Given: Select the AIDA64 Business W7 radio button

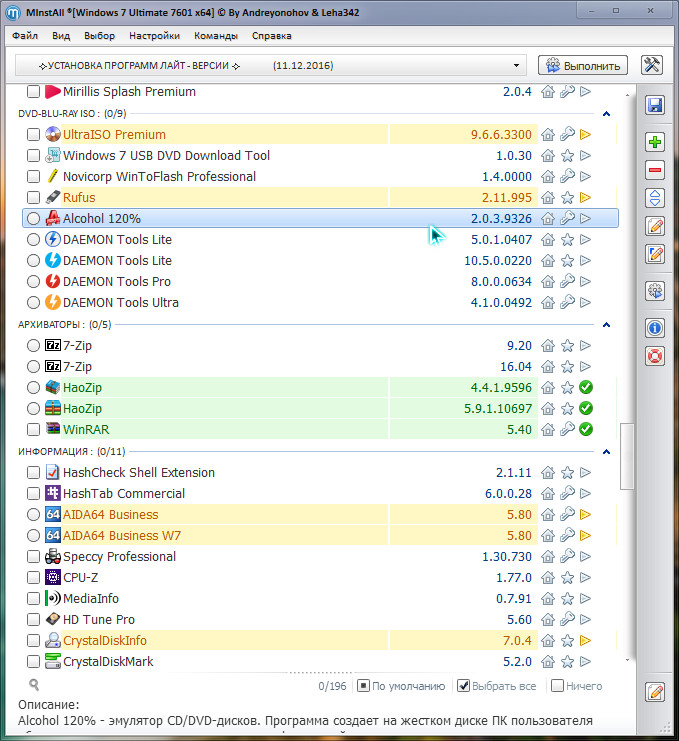Looking at the screenshot, I should pyautogui.click(x=33, y=535).
